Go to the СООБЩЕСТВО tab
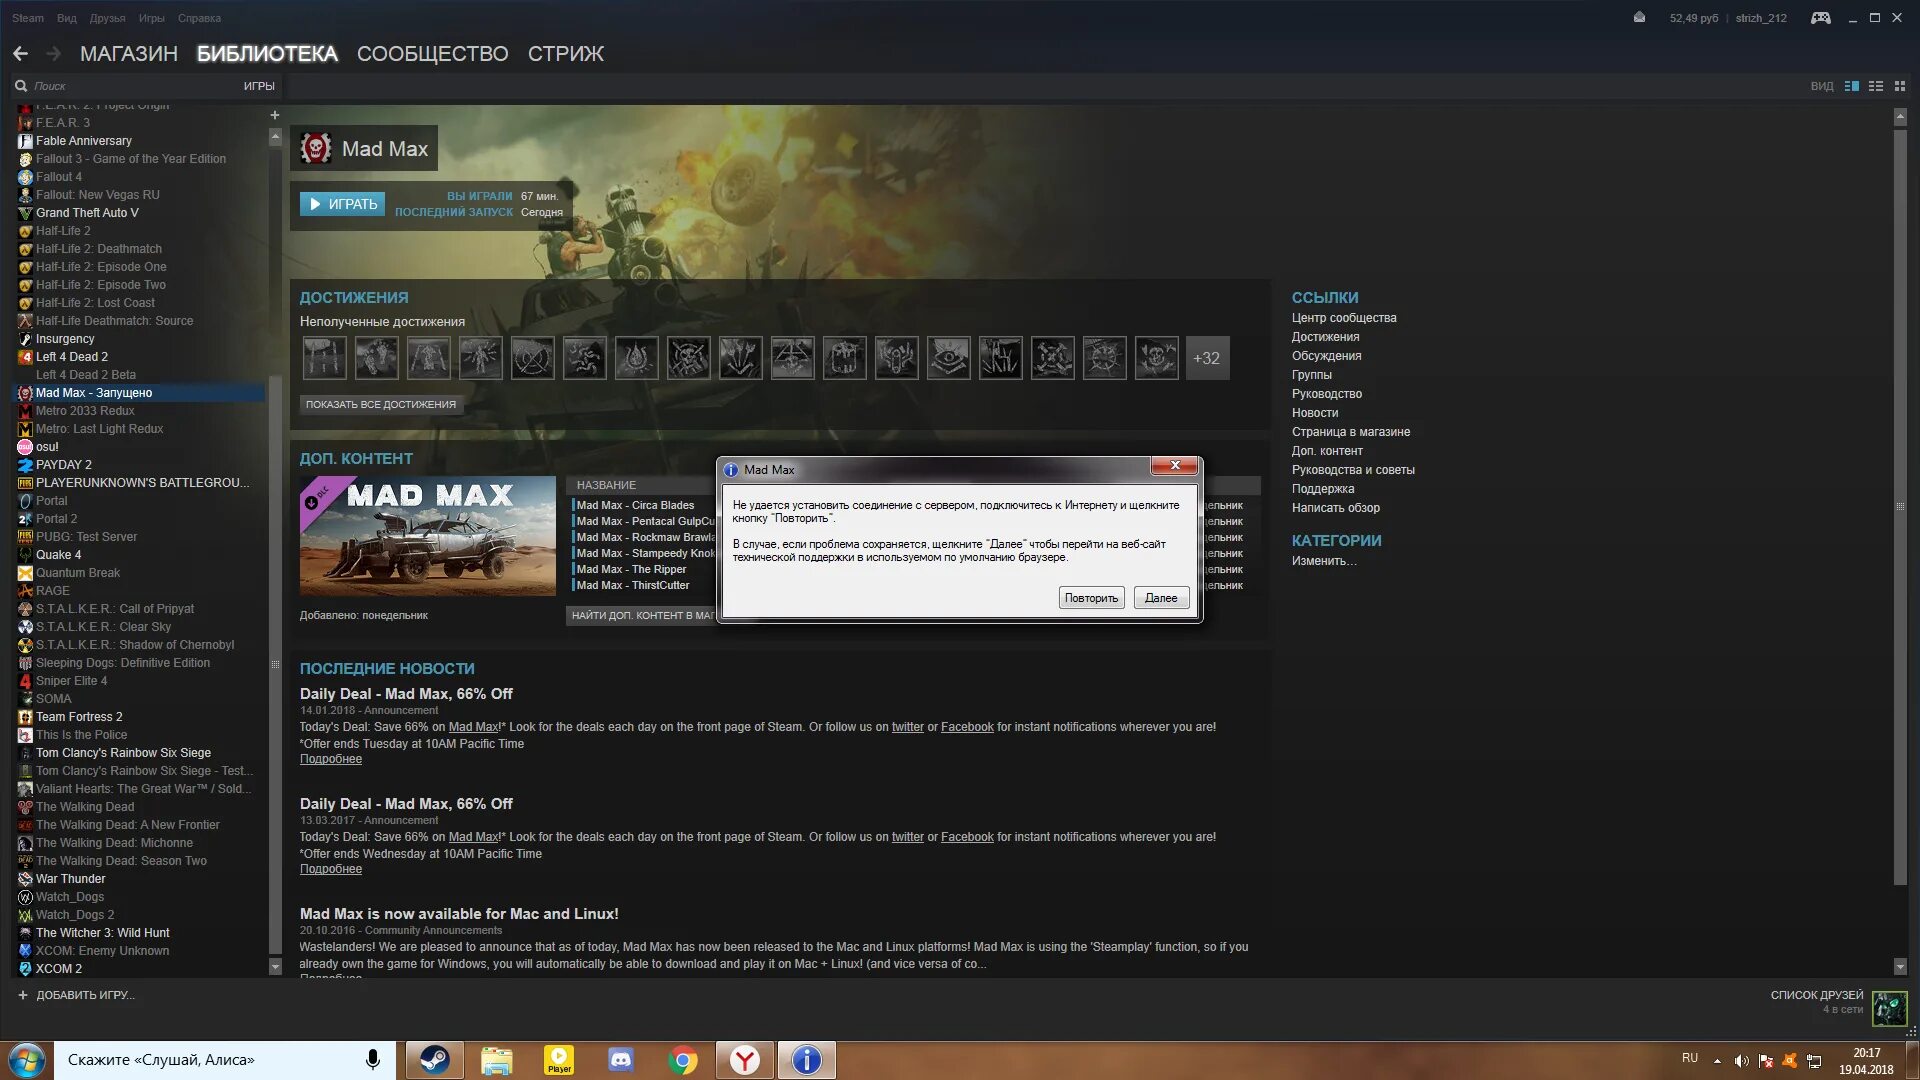Viewport: 1920px width, 1080px height. point(433,54)
